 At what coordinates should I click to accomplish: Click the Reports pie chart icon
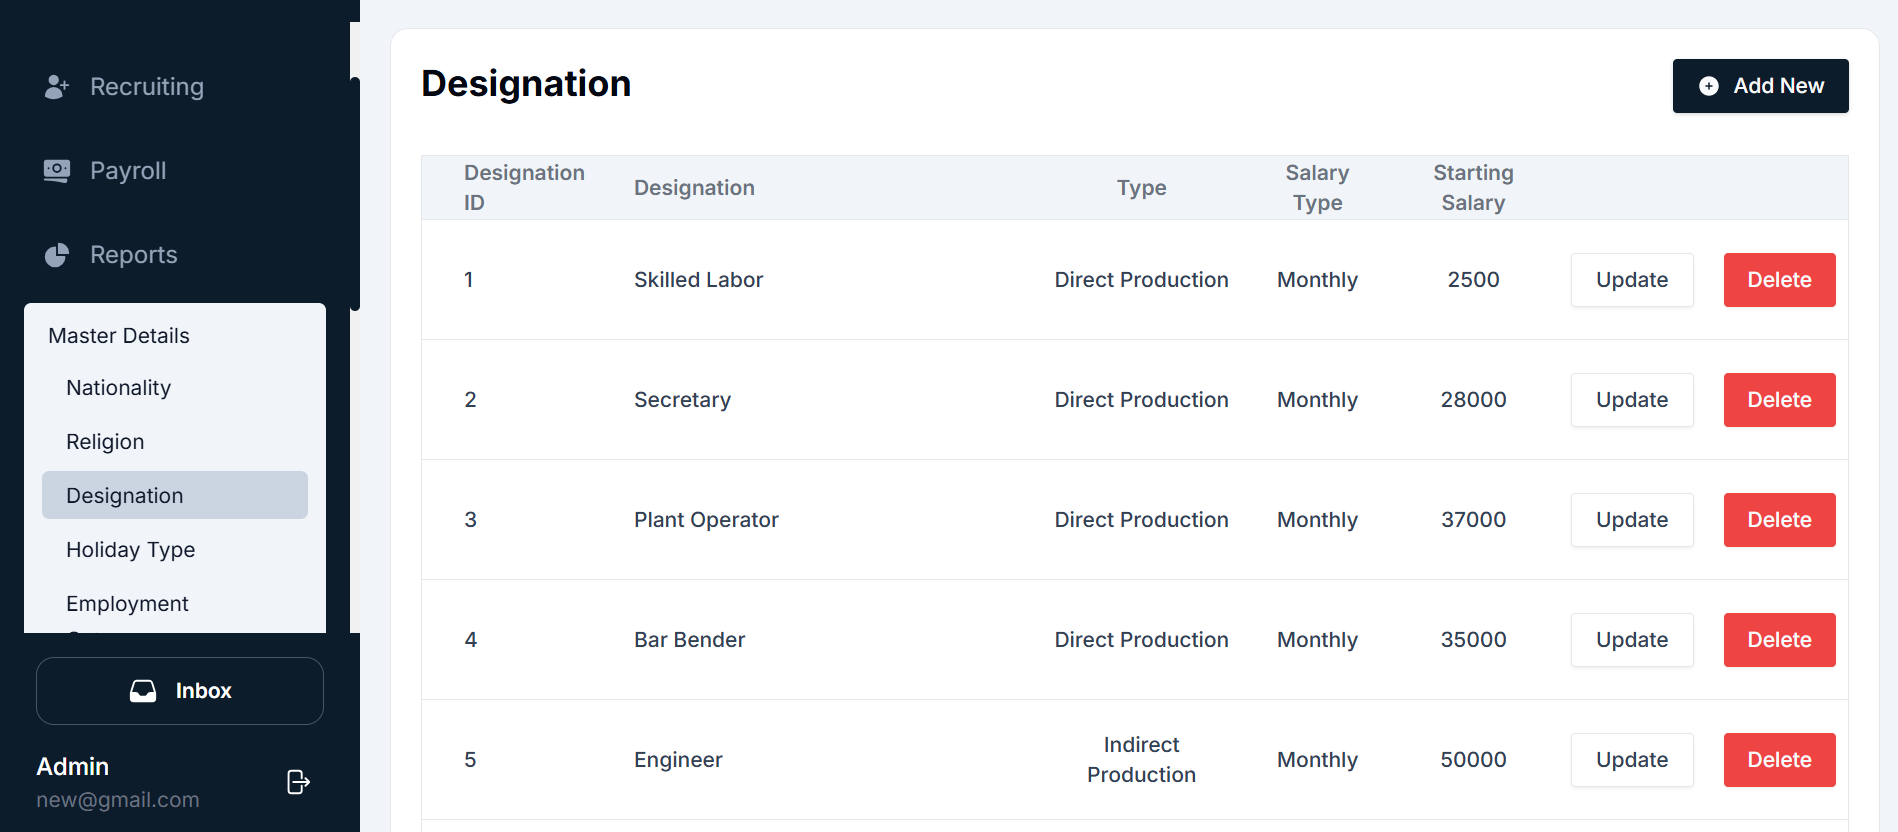click(57, 255)
